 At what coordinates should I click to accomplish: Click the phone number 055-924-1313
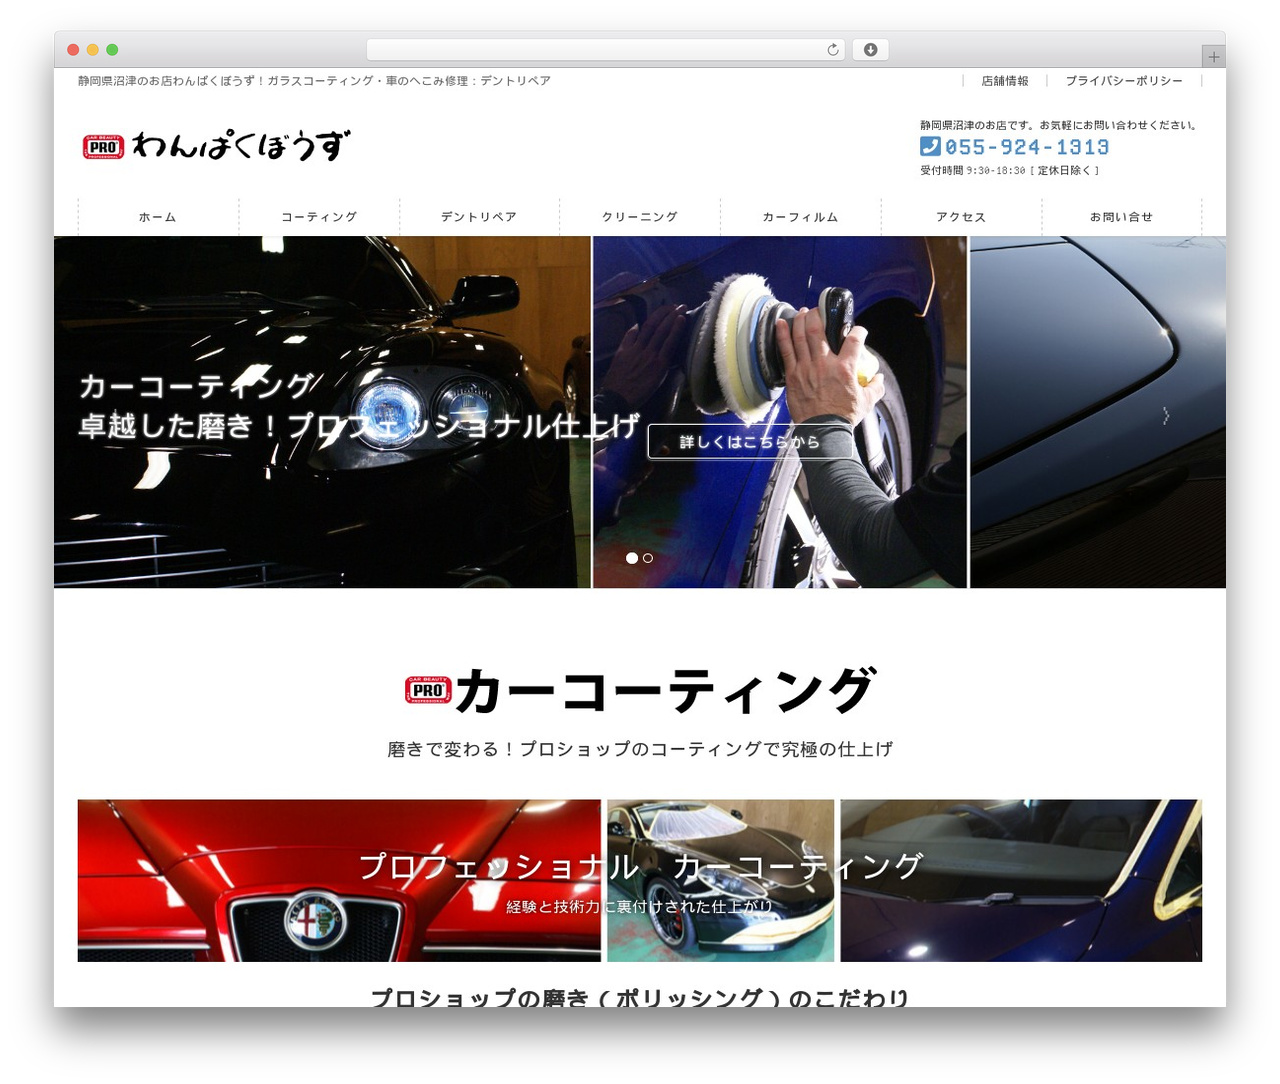tap(1027, 147)
